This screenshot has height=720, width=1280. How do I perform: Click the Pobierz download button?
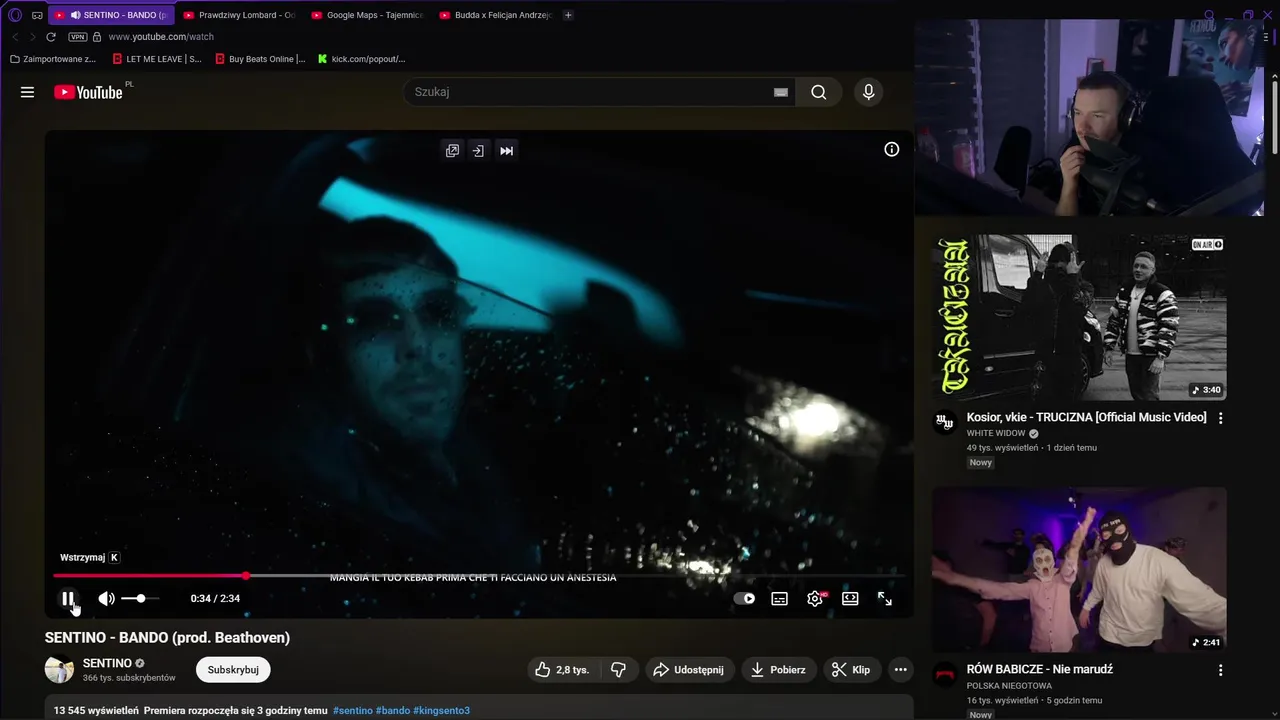pos(779,670)
